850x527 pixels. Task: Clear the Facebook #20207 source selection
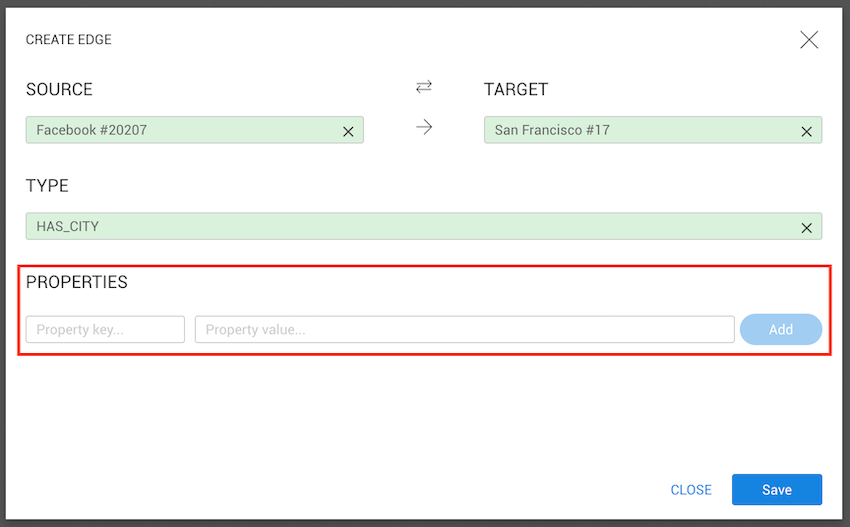coord(348,131)
